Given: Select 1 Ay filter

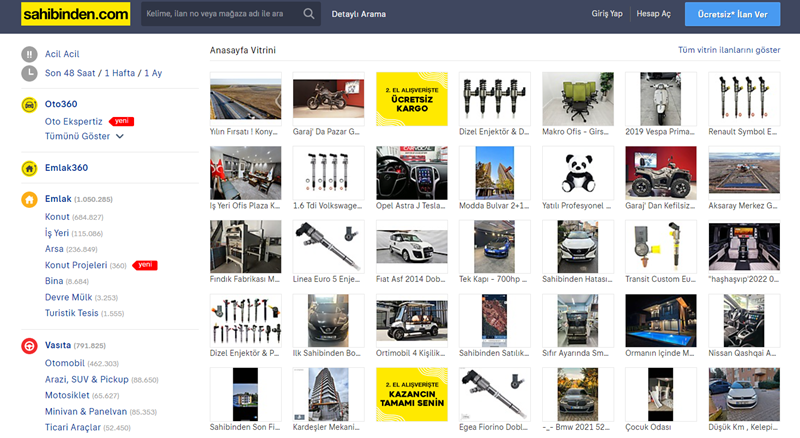Looking at the screenshot, I should [153, 73].
